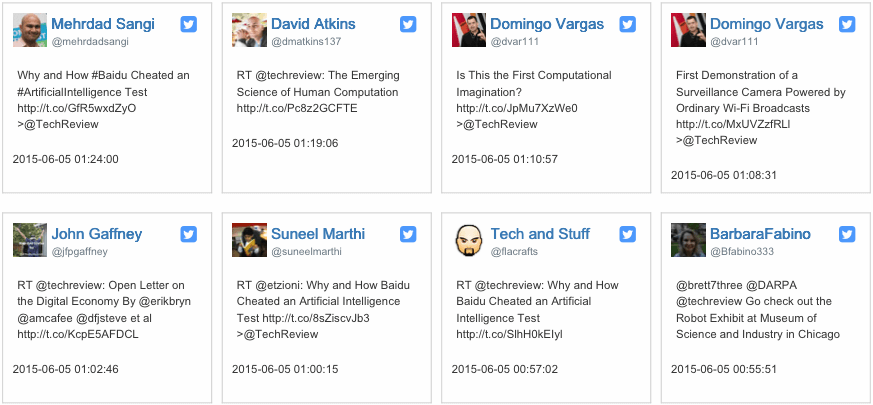Click the @dmatkins137 handle
The height and width of the screenshot is (405, 873).
point(306,42)
